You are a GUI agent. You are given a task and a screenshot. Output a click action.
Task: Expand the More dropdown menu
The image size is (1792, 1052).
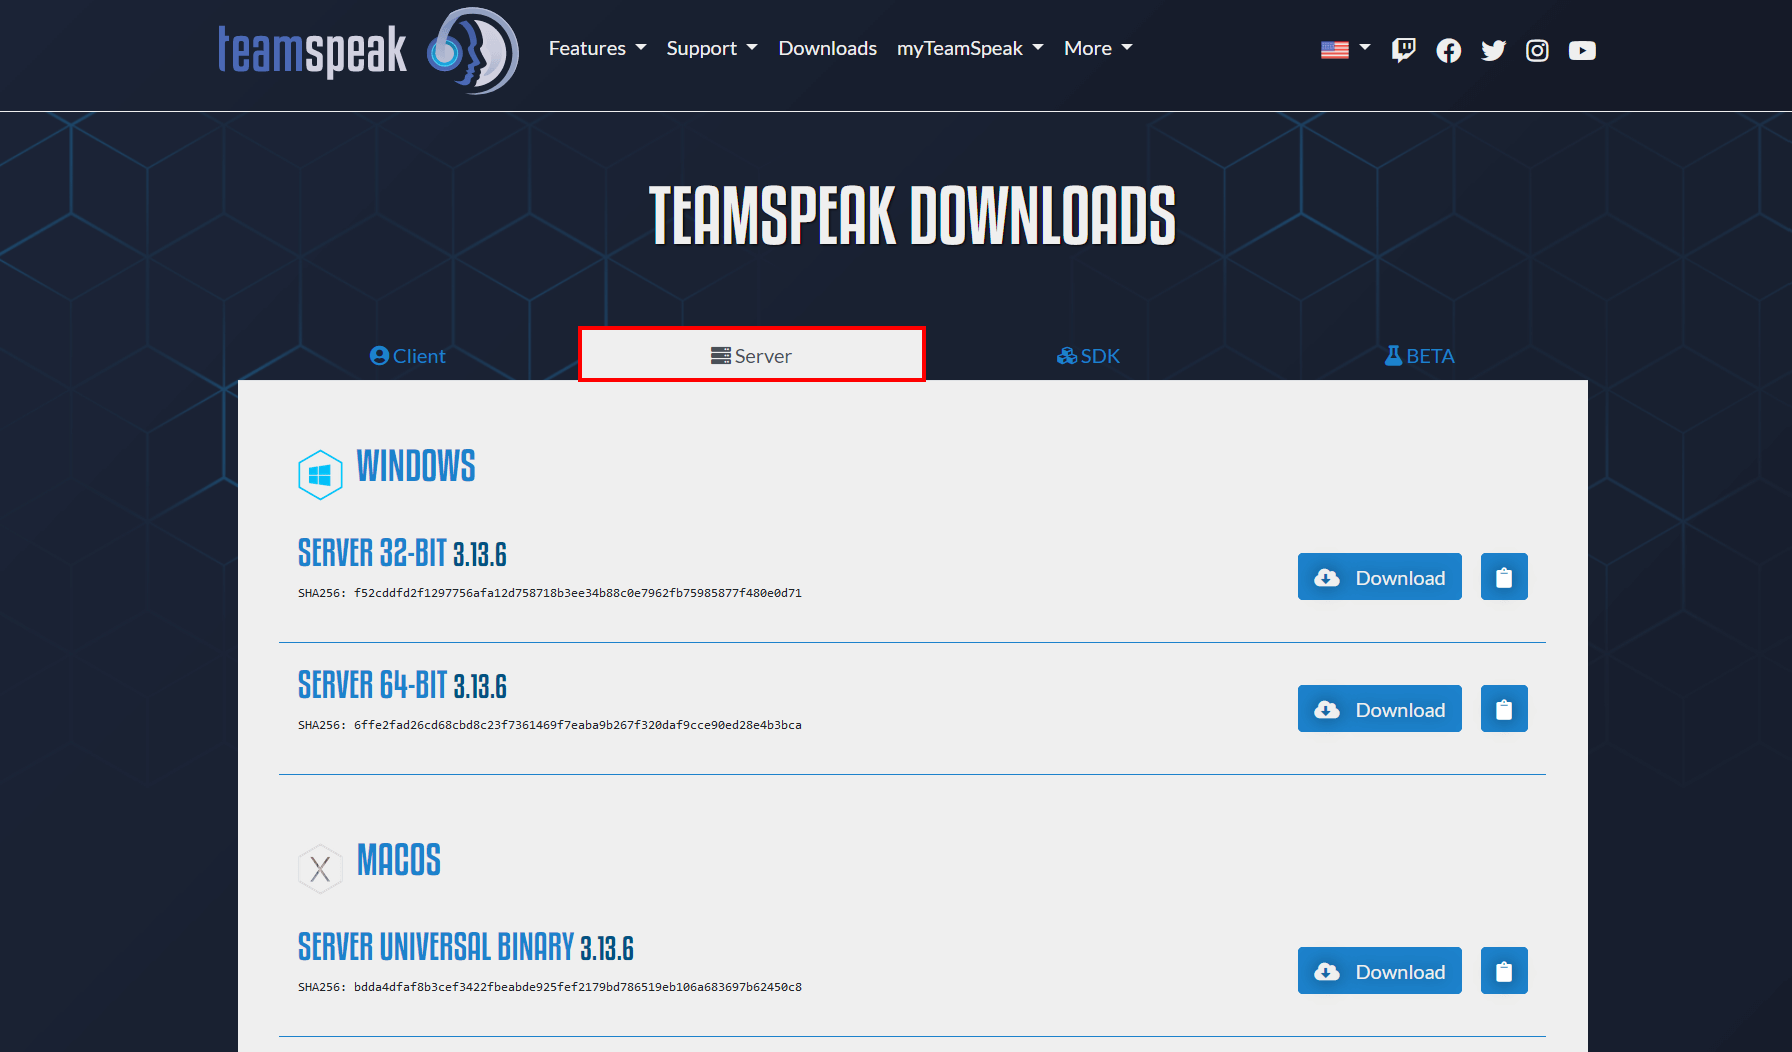coord(1098,48)
